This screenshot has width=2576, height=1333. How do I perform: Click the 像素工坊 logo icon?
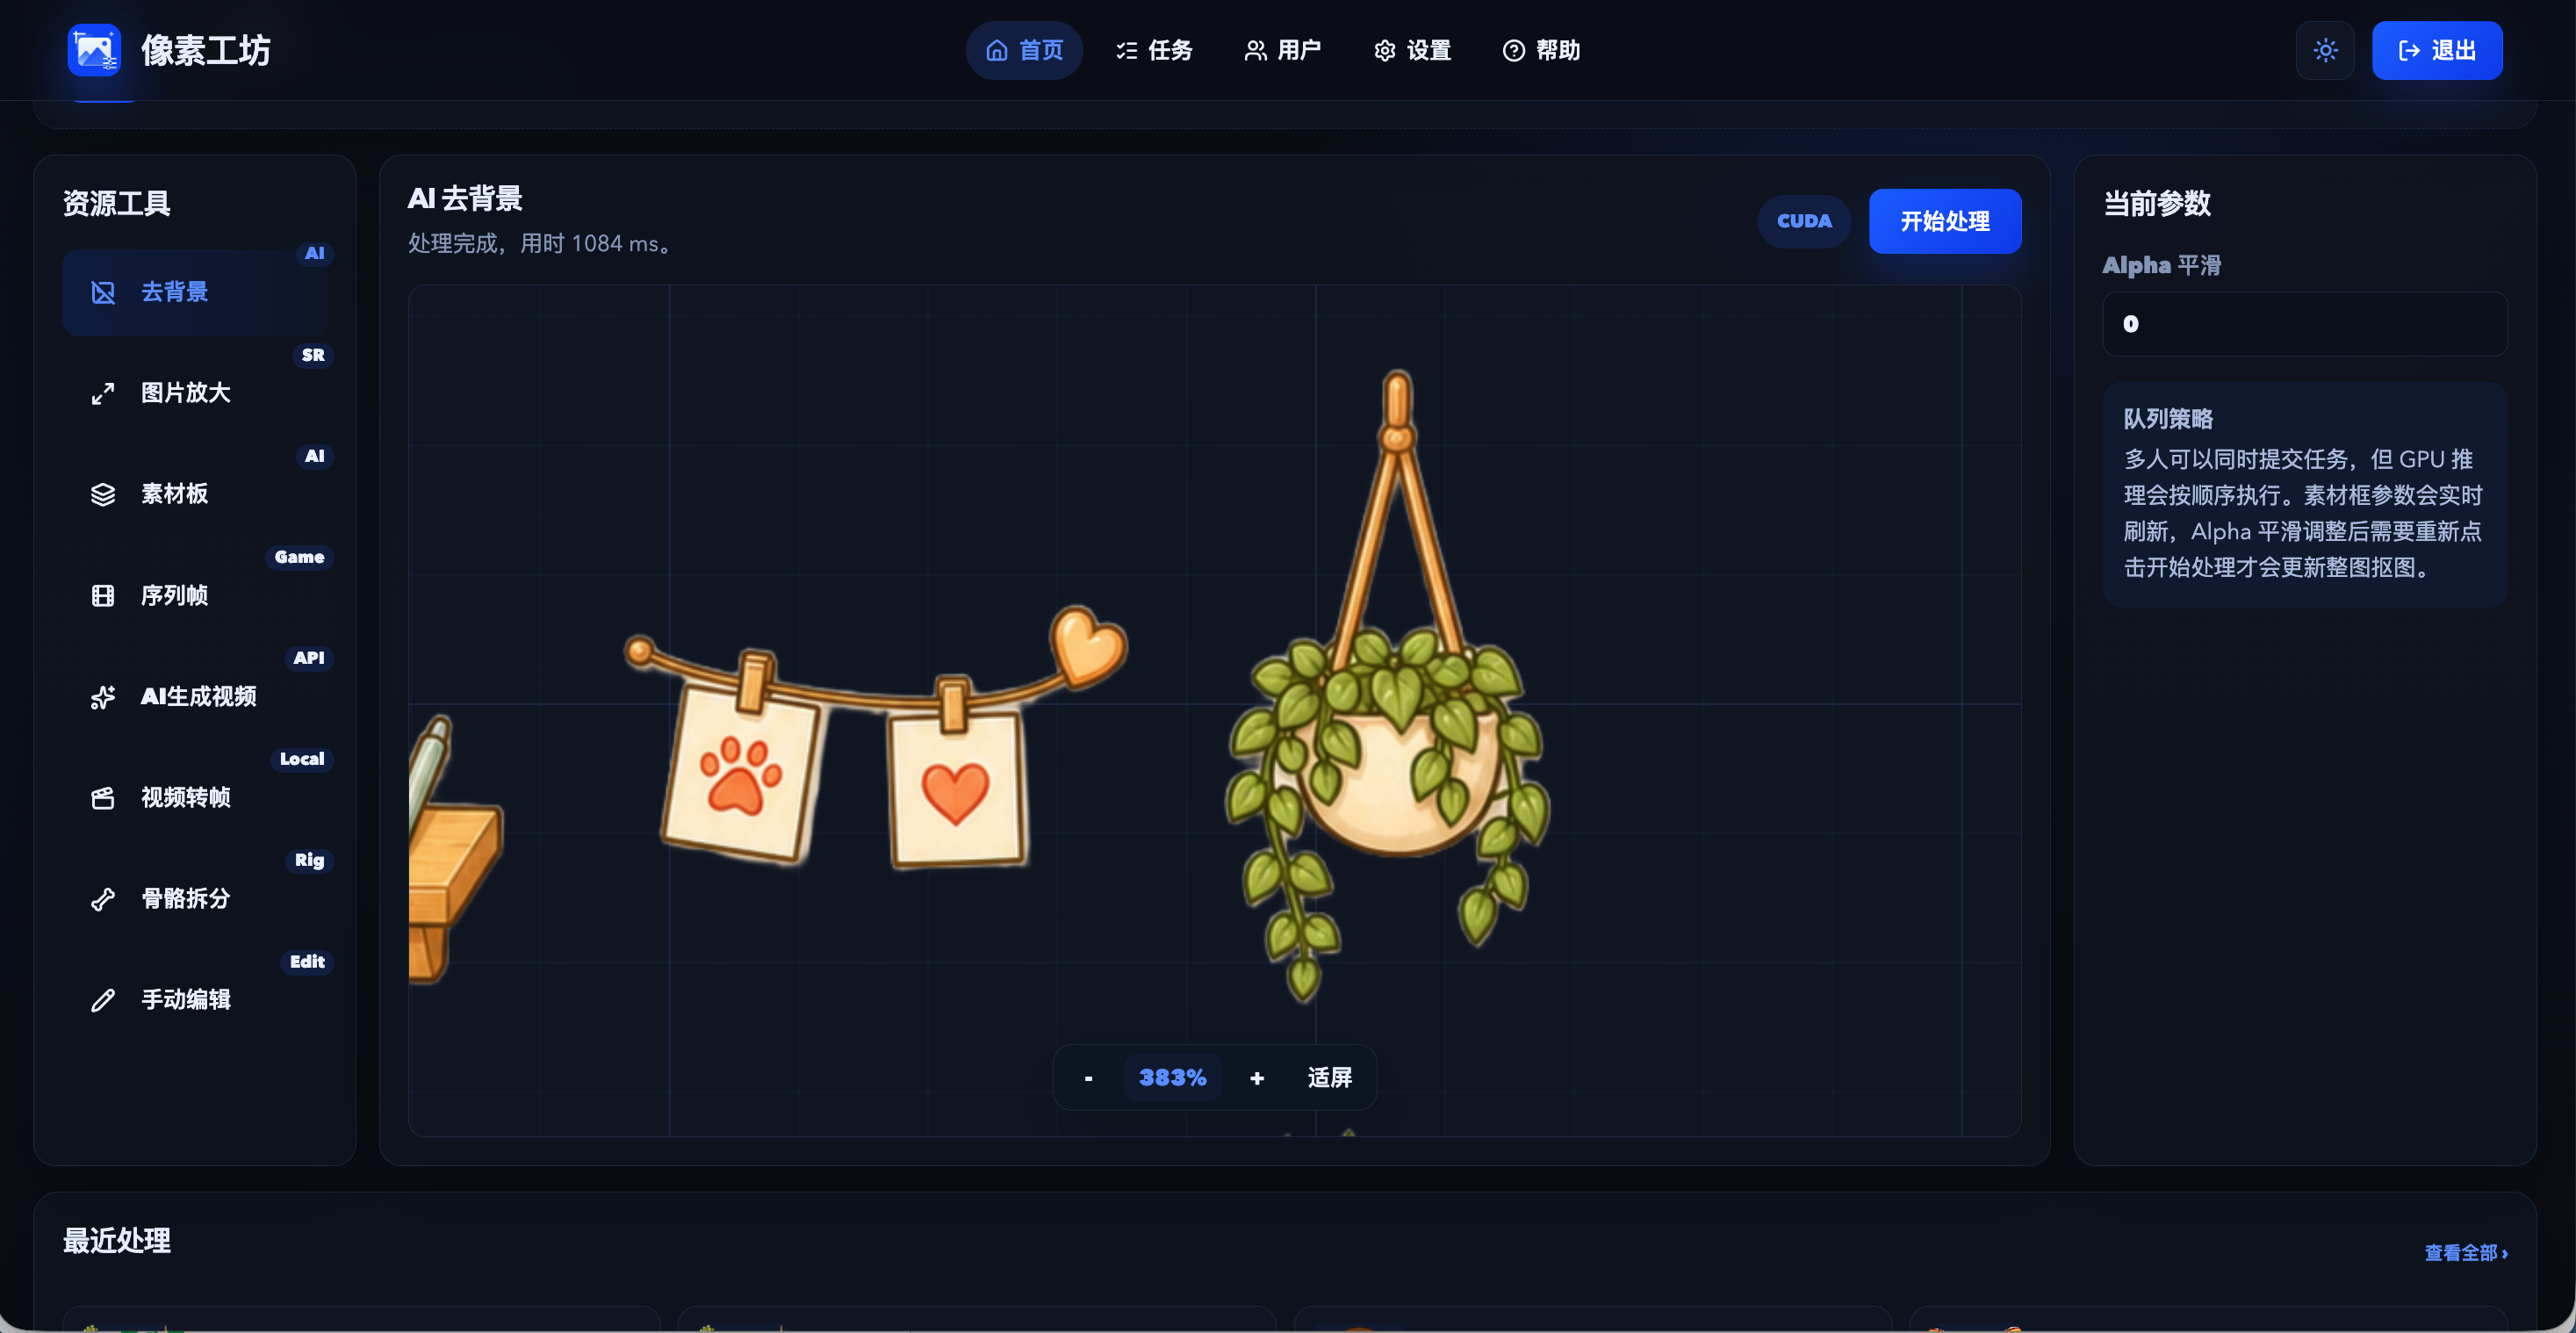(x=94, y=50)
